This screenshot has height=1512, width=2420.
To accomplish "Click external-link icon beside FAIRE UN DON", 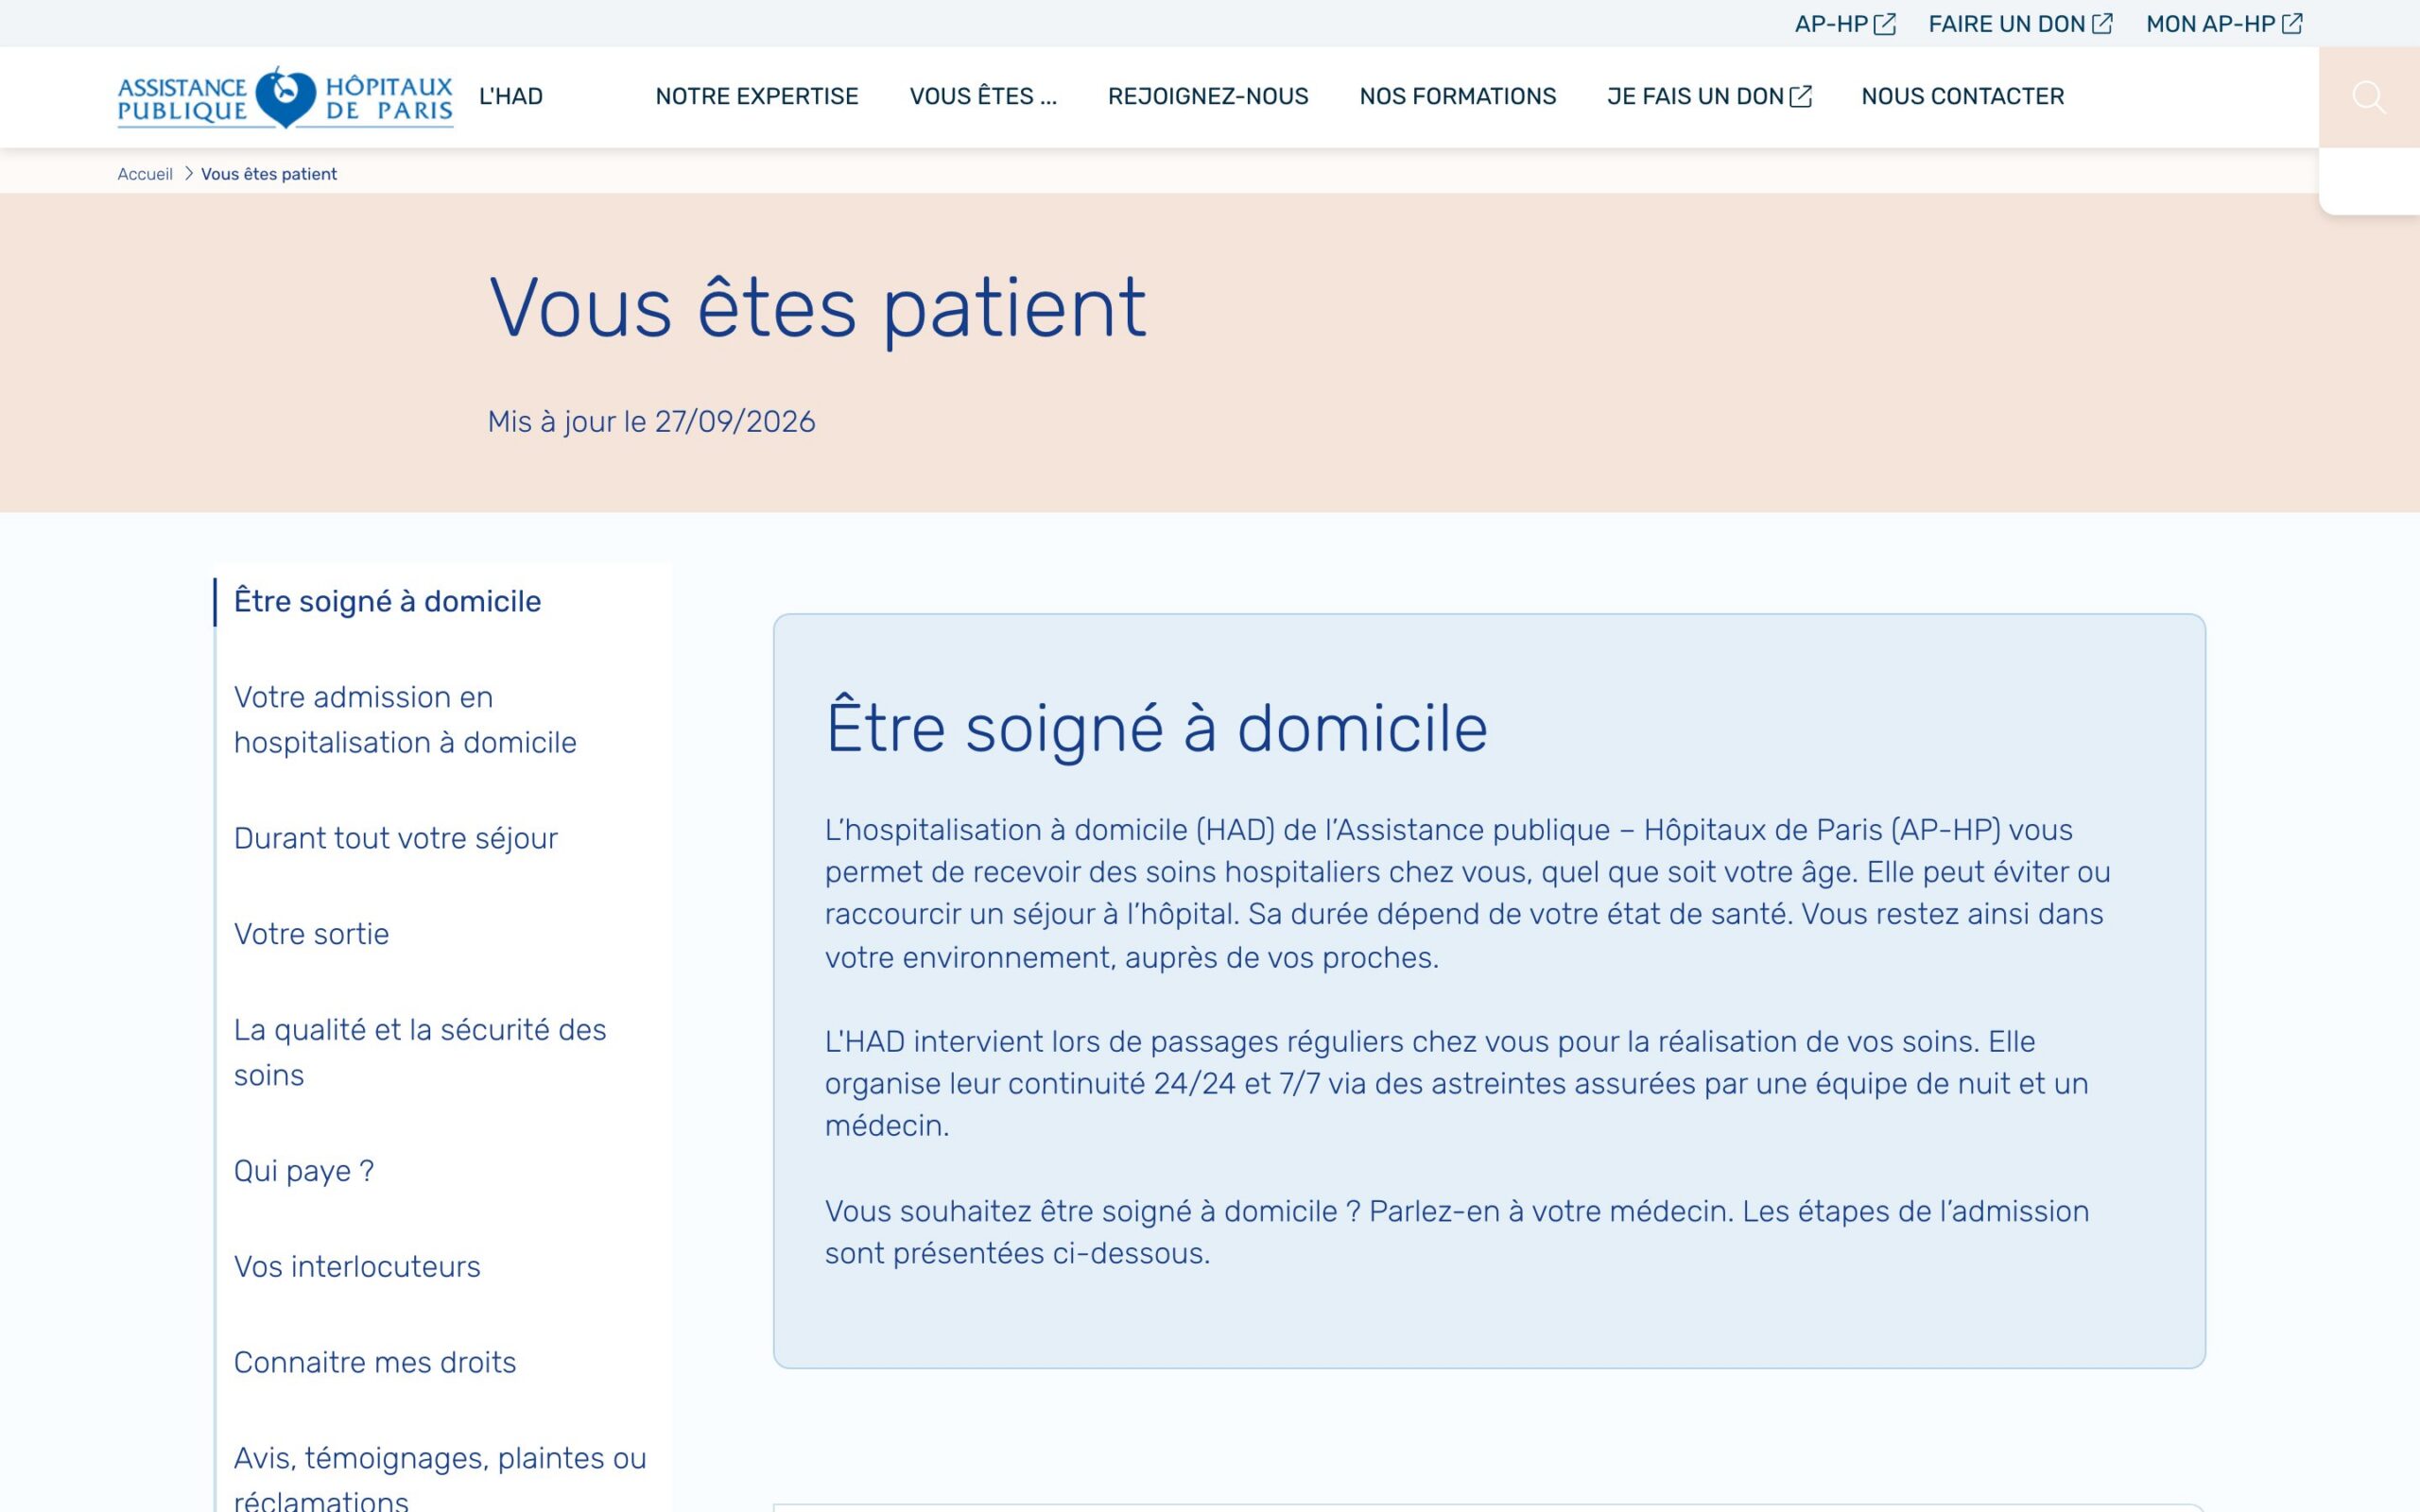I will coord(2102,24).
